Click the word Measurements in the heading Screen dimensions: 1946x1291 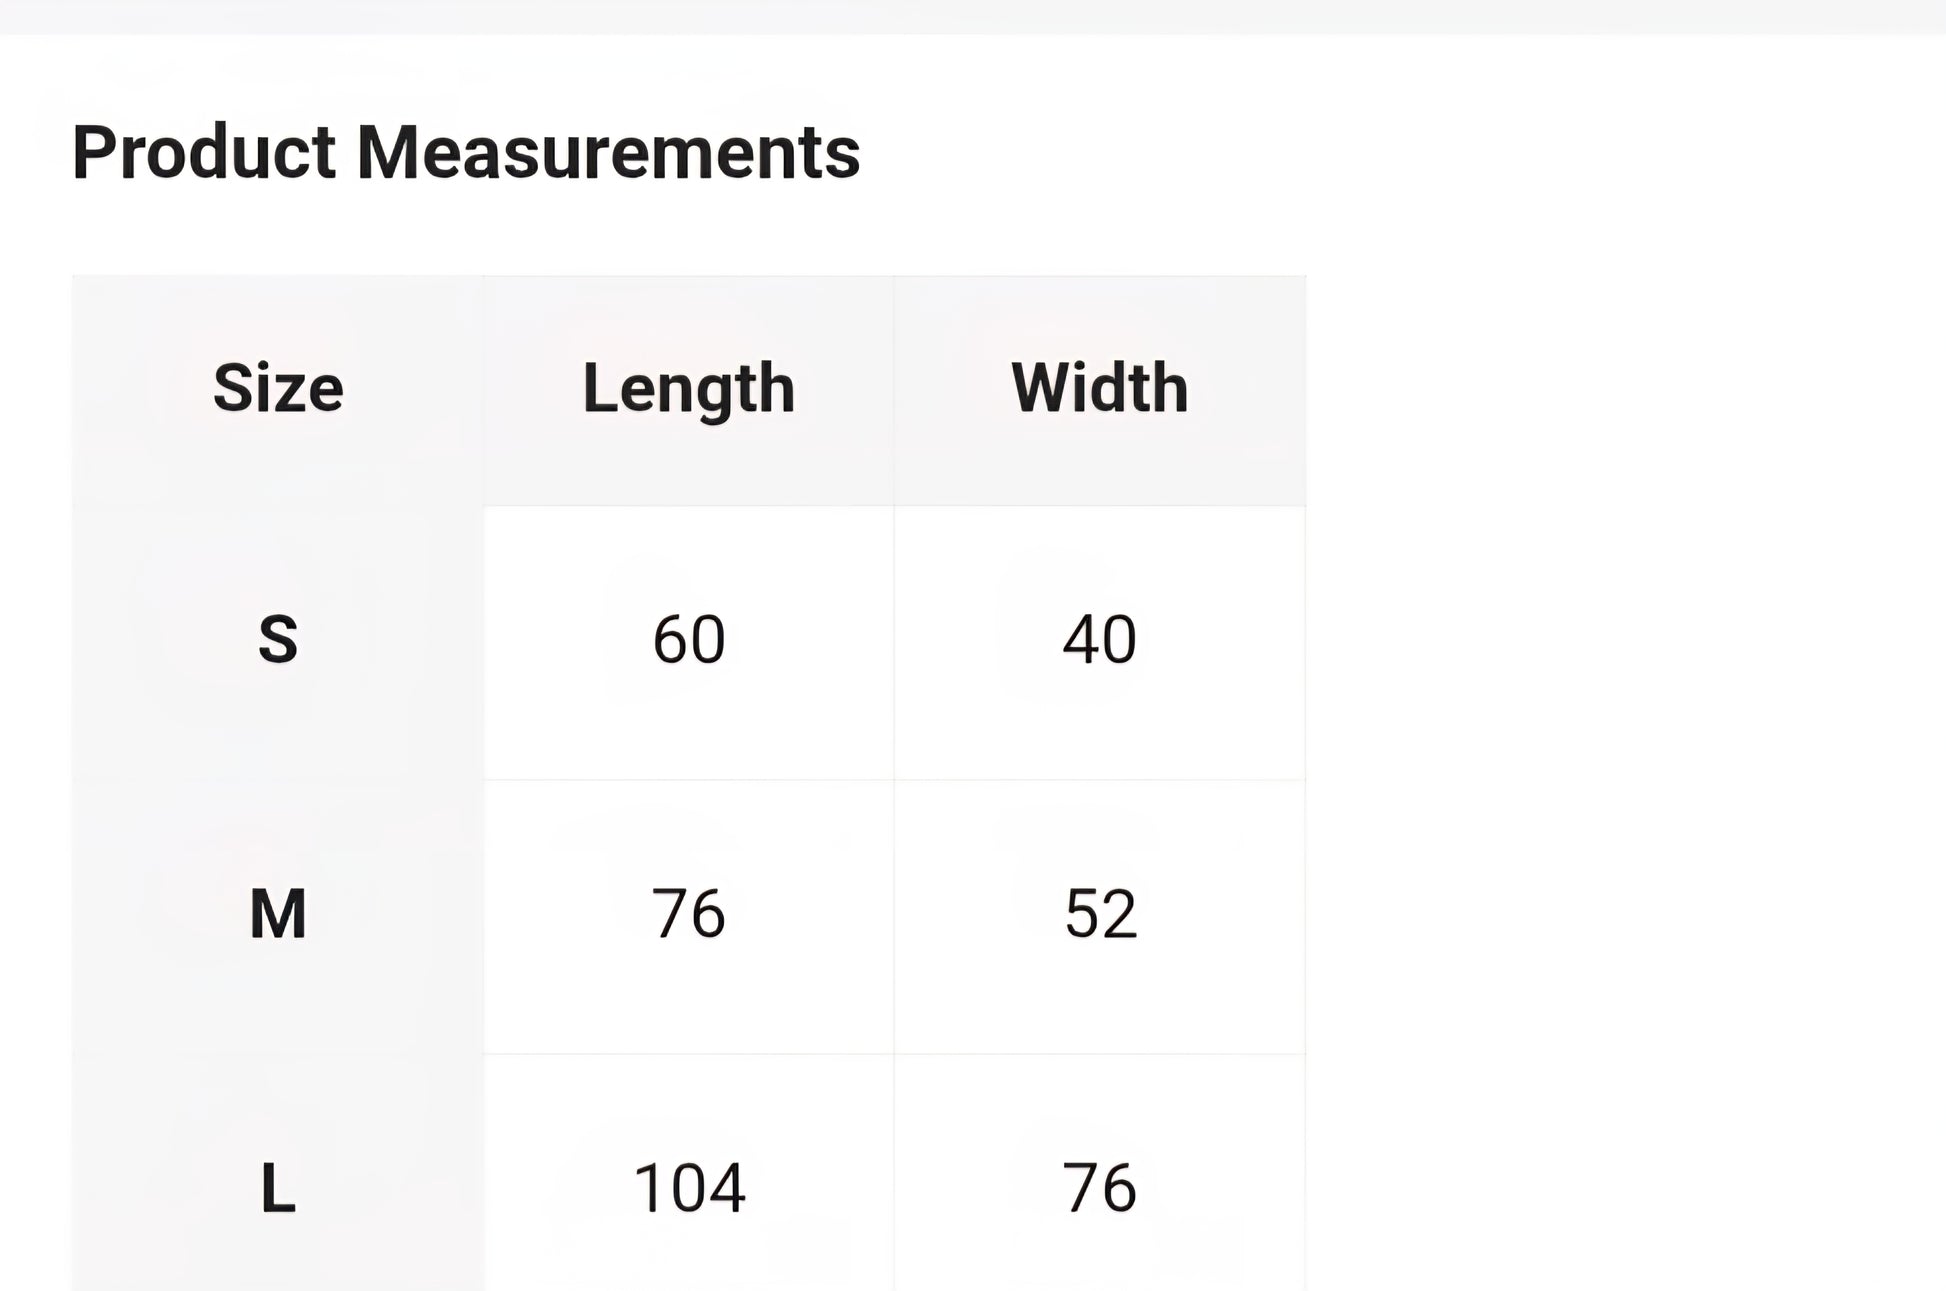tap(608, 153)
